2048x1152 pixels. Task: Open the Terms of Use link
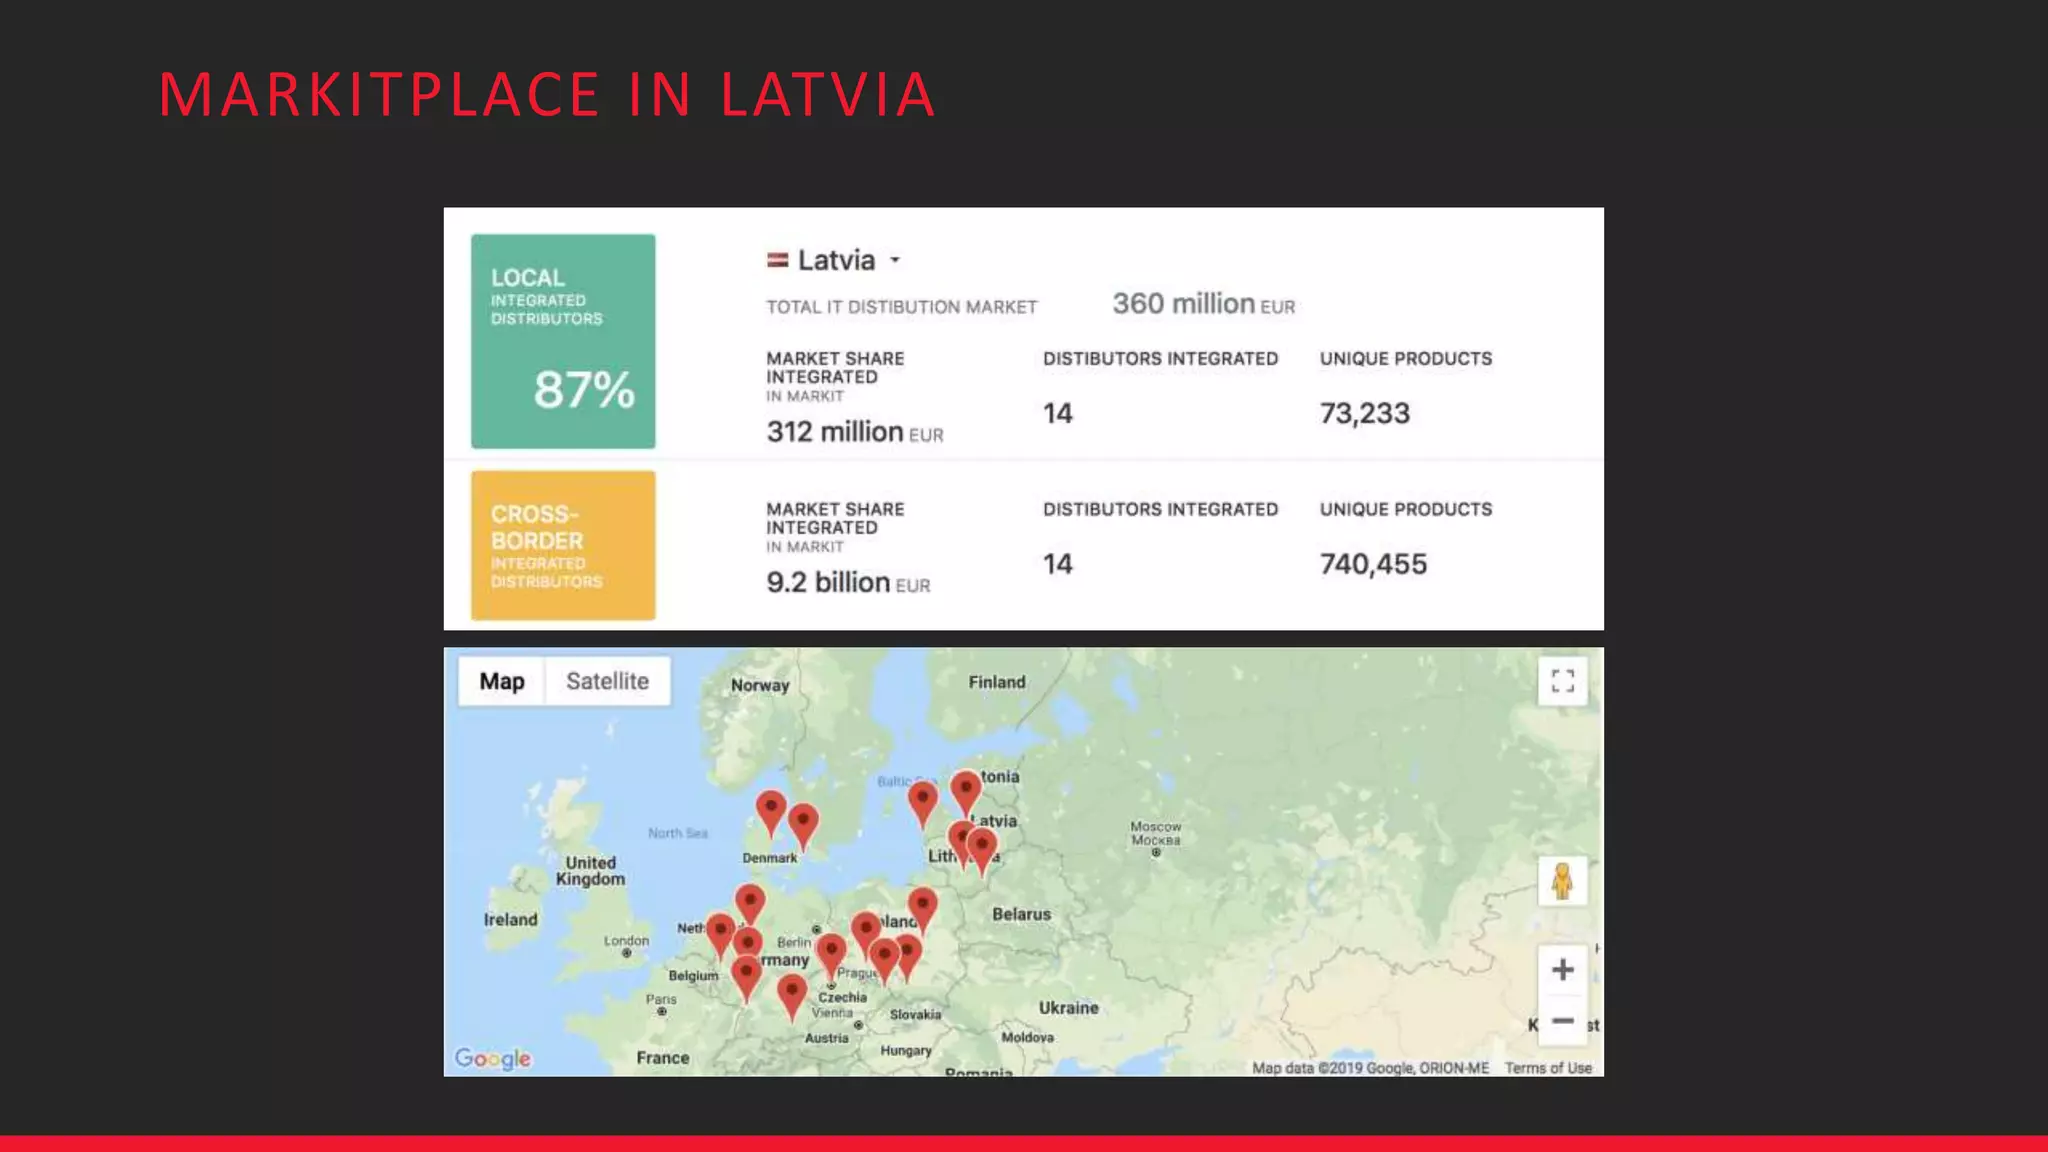[x=1548, y=1068]
